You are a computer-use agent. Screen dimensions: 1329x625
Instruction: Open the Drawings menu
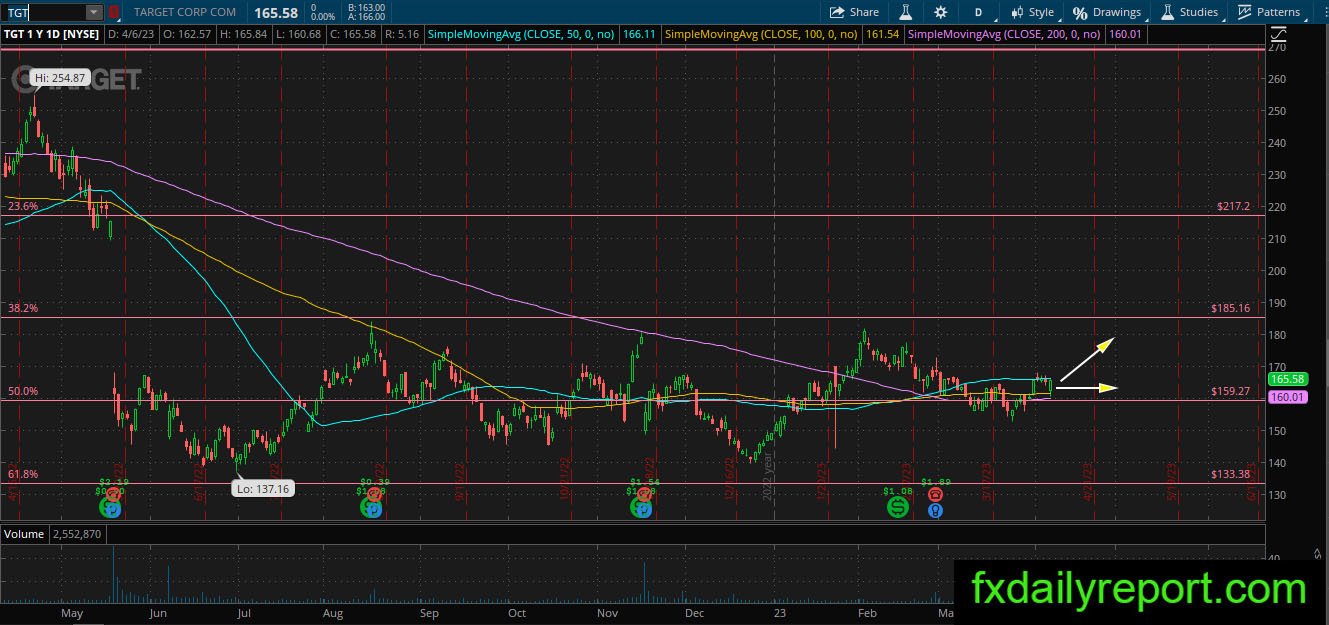pos(1107,12)
